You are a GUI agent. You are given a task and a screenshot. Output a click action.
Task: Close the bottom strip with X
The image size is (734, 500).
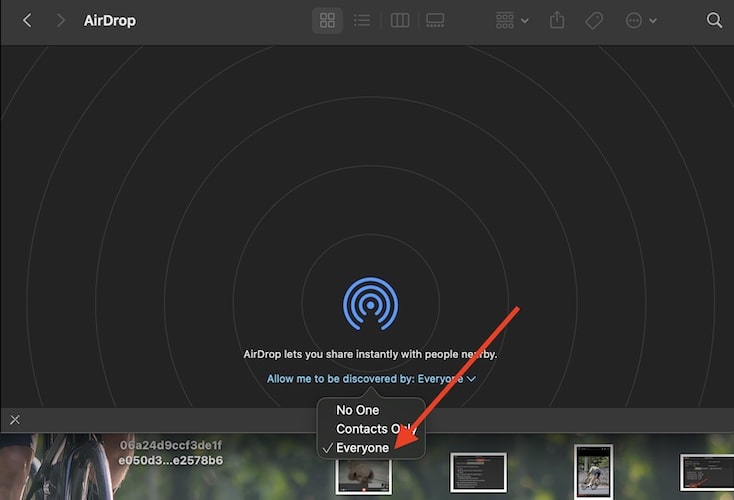(14, 419)
